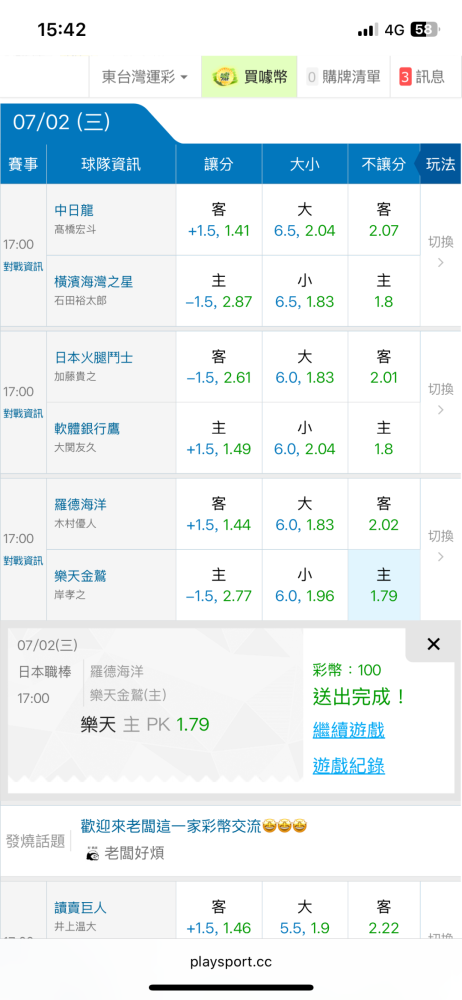Click the 繼續遊戲 link

(348, 730)
